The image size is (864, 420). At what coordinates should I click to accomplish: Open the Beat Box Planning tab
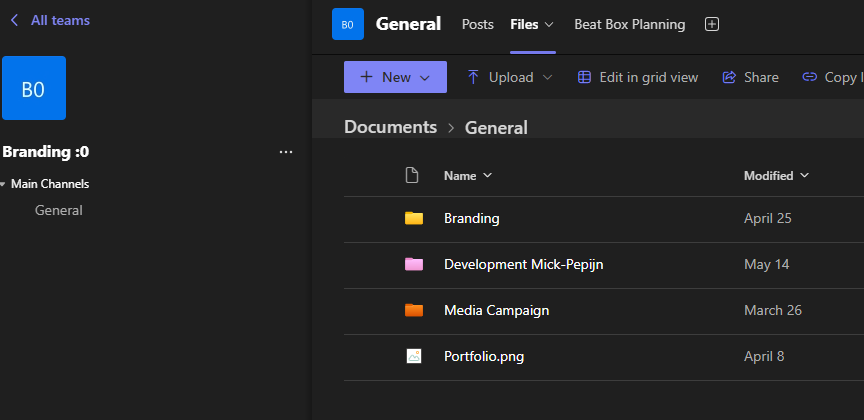[x=629, y=25]
